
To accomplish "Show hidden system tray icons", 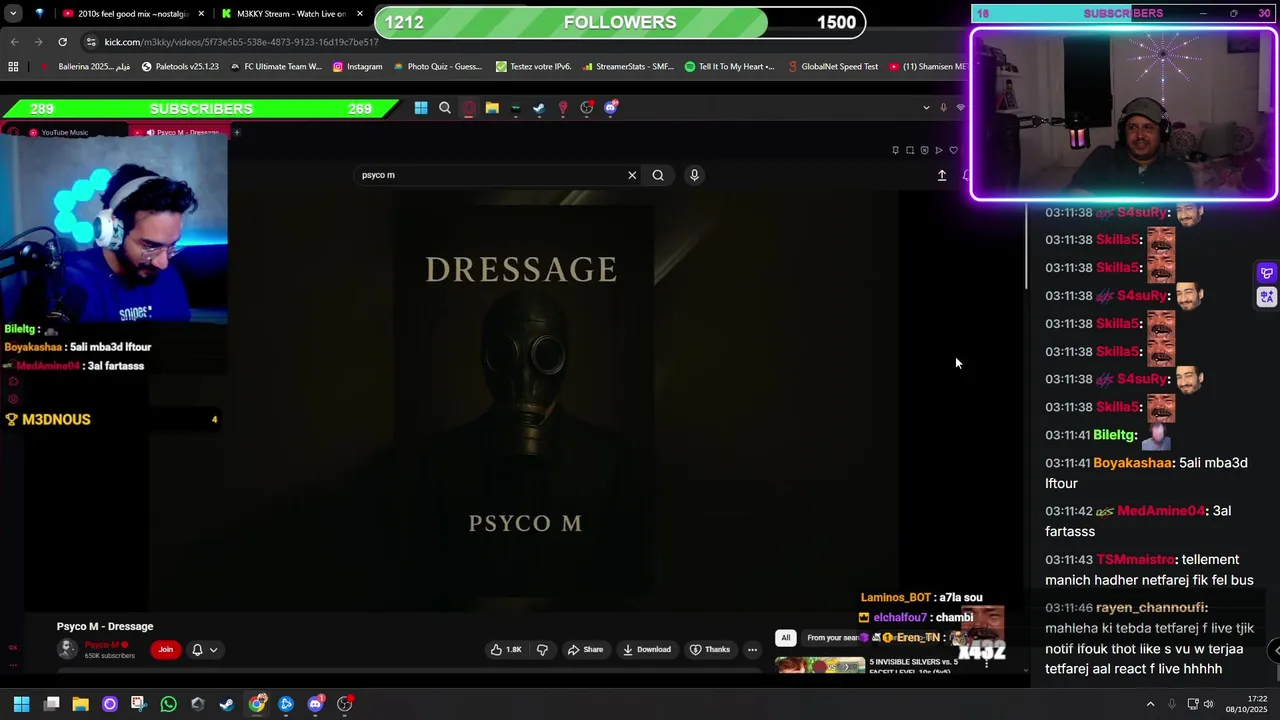I will point(1150,704).
